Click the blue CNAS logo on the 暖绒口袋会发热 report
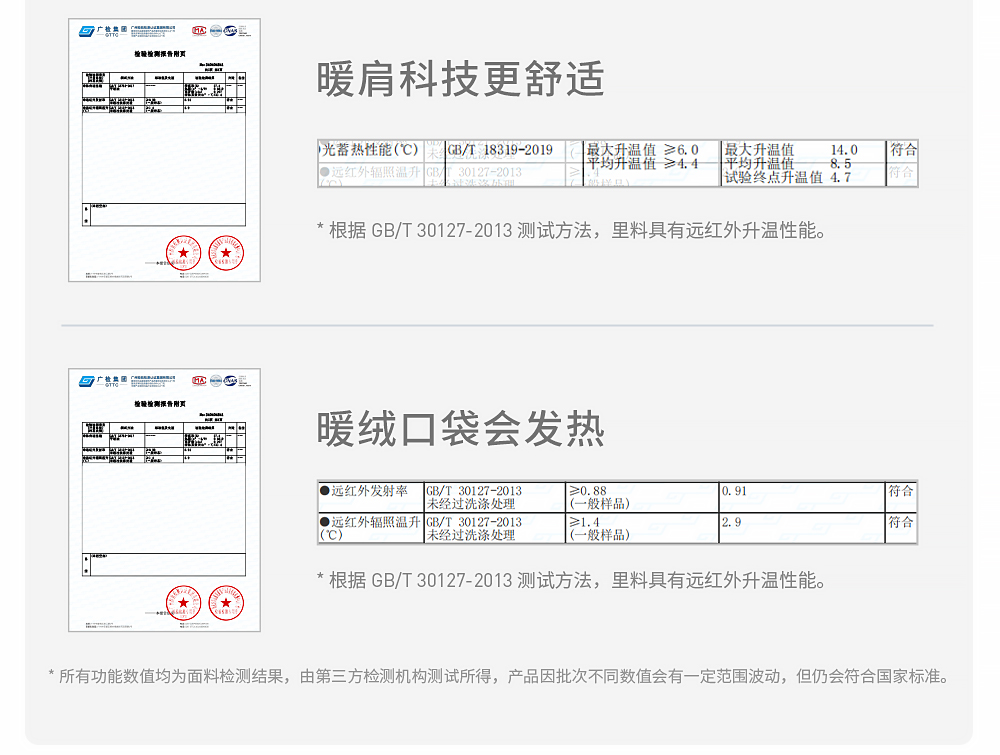Viewport: 1000px width, 755px height. pyautogui.click(x=230, y=381)
